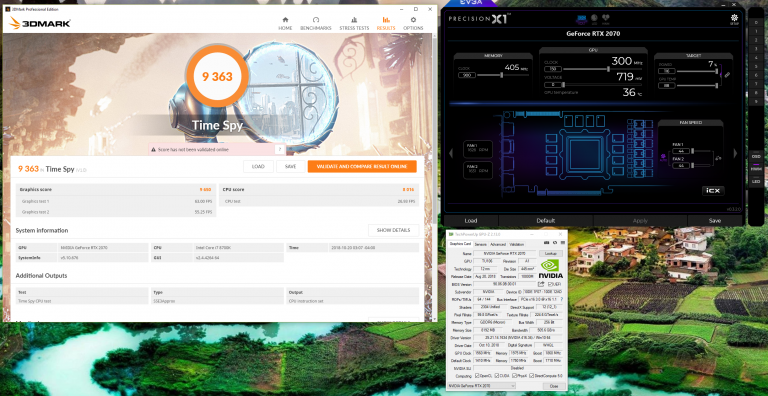
Task: Toggle the DirectCompute 5.0 checkbox
Action: tap(531, 375)
